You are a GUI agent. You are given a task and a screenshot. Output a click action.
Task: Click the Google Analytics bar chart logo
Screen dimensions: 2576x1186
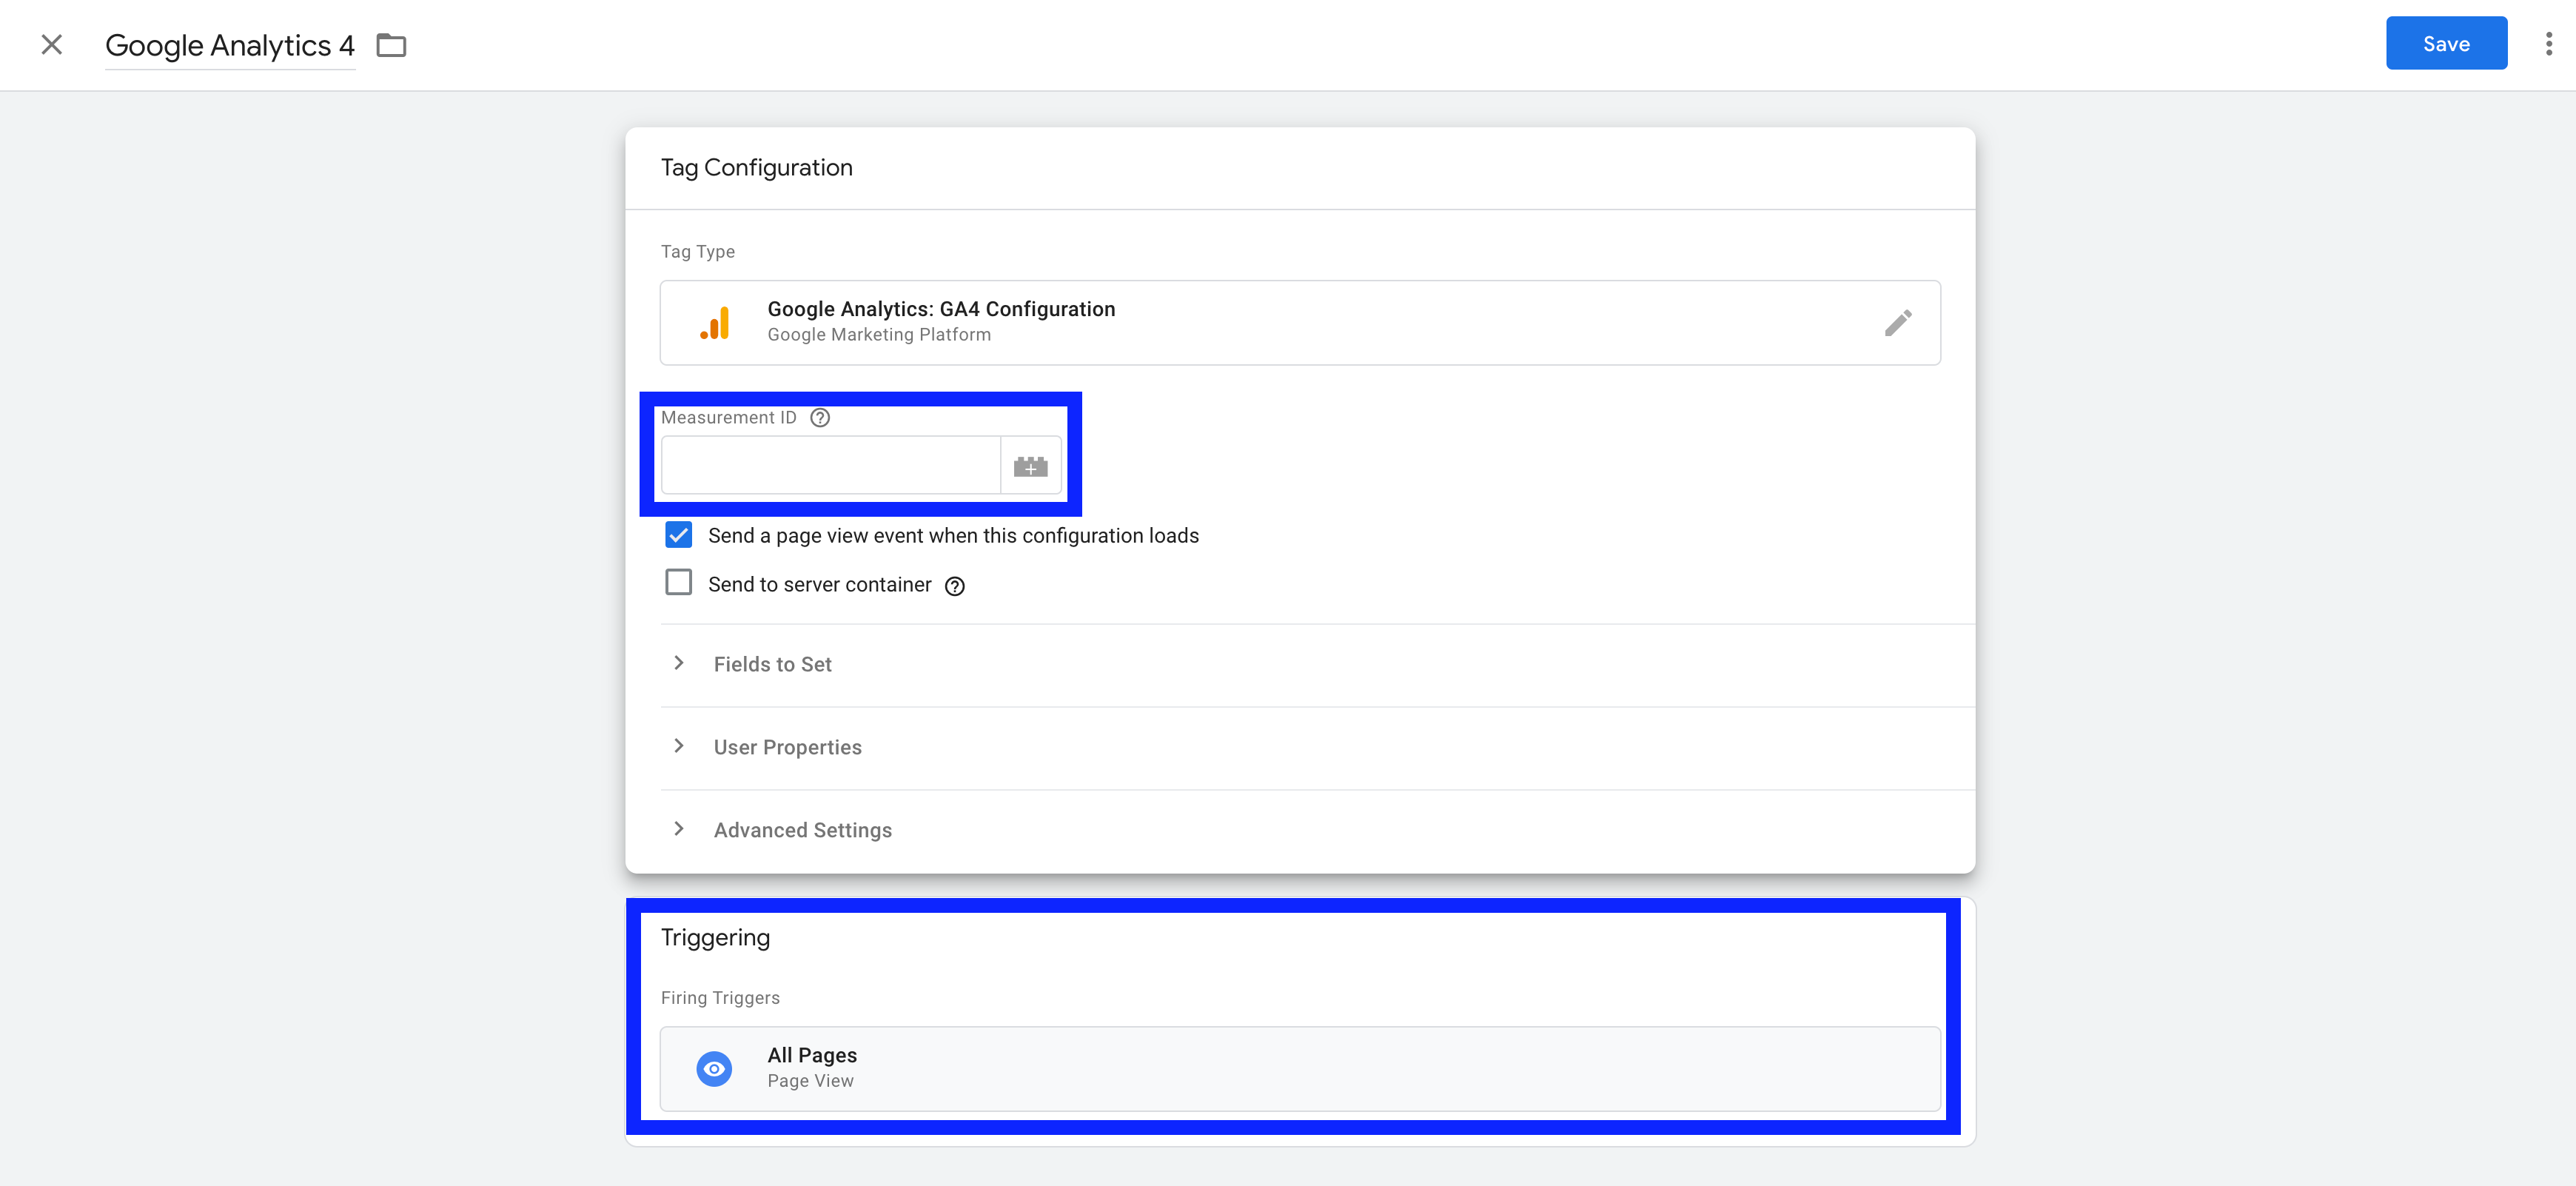pos(714,323)
